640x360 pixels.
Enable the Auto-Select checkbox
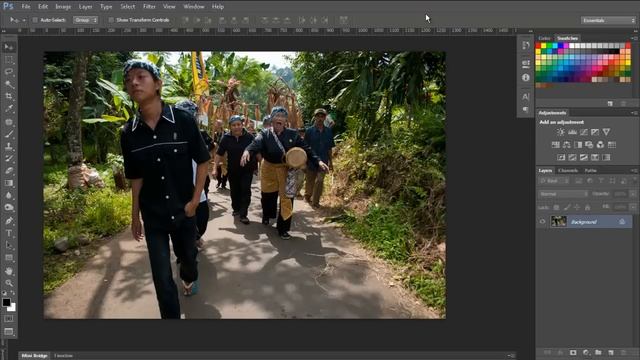35,20
